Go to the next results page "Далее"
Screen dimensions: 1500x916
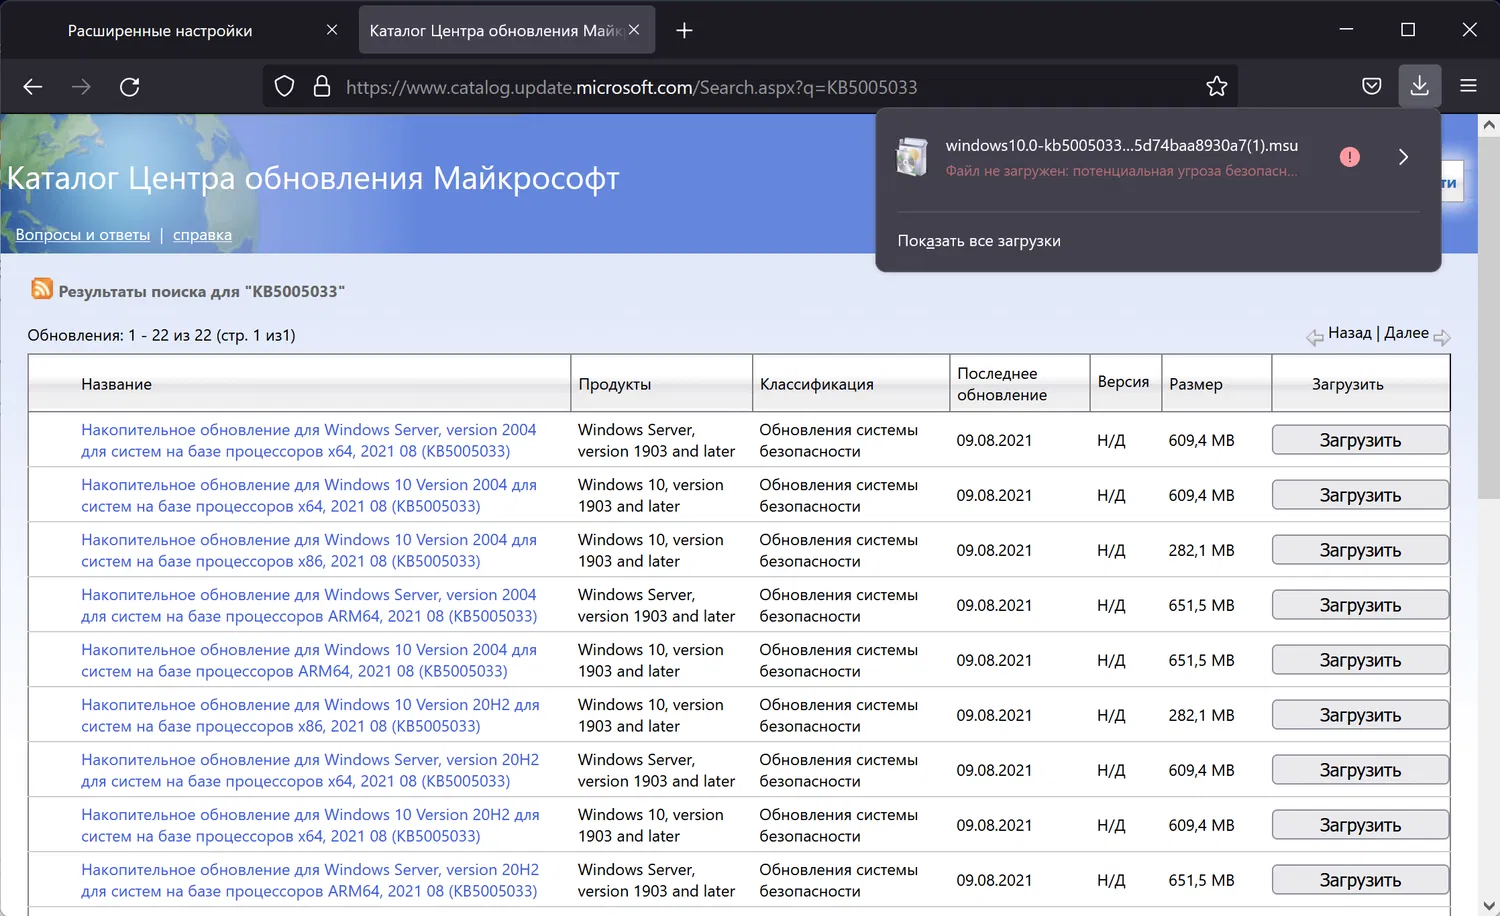point(1406,333)
